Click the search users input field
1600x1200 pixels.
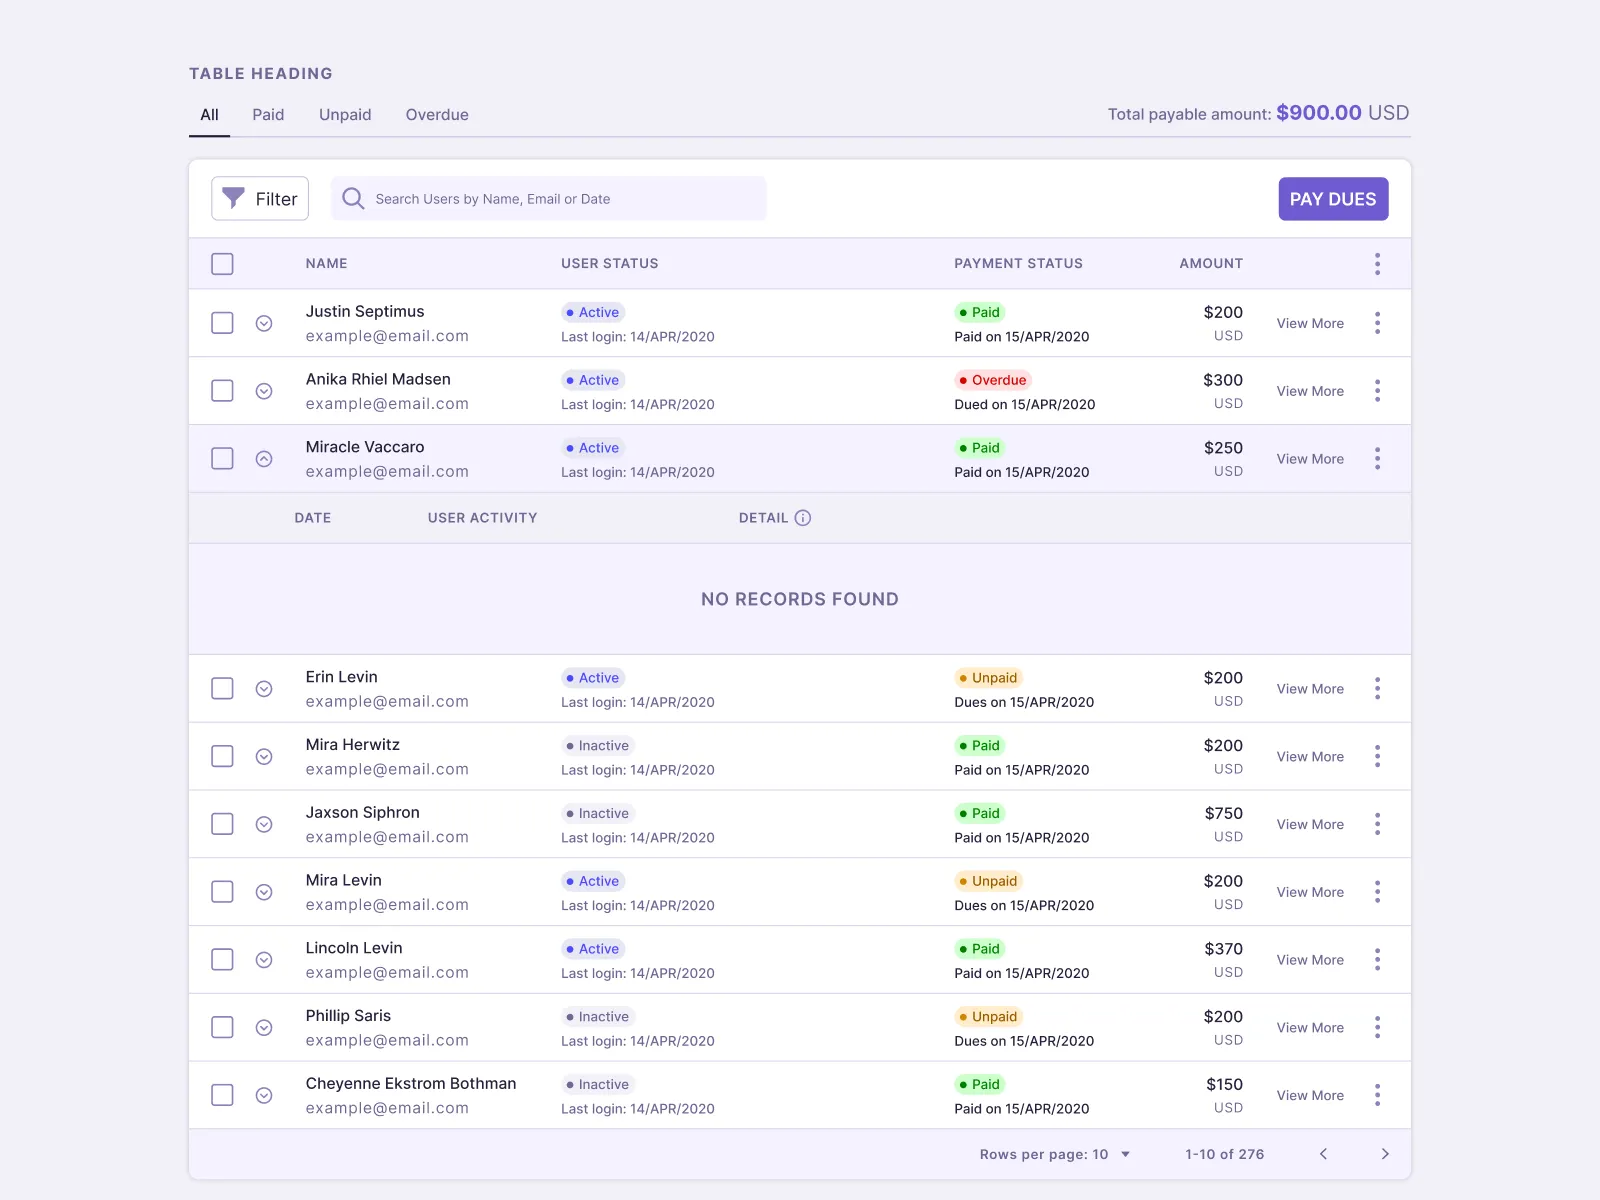(x=550, y=198)
